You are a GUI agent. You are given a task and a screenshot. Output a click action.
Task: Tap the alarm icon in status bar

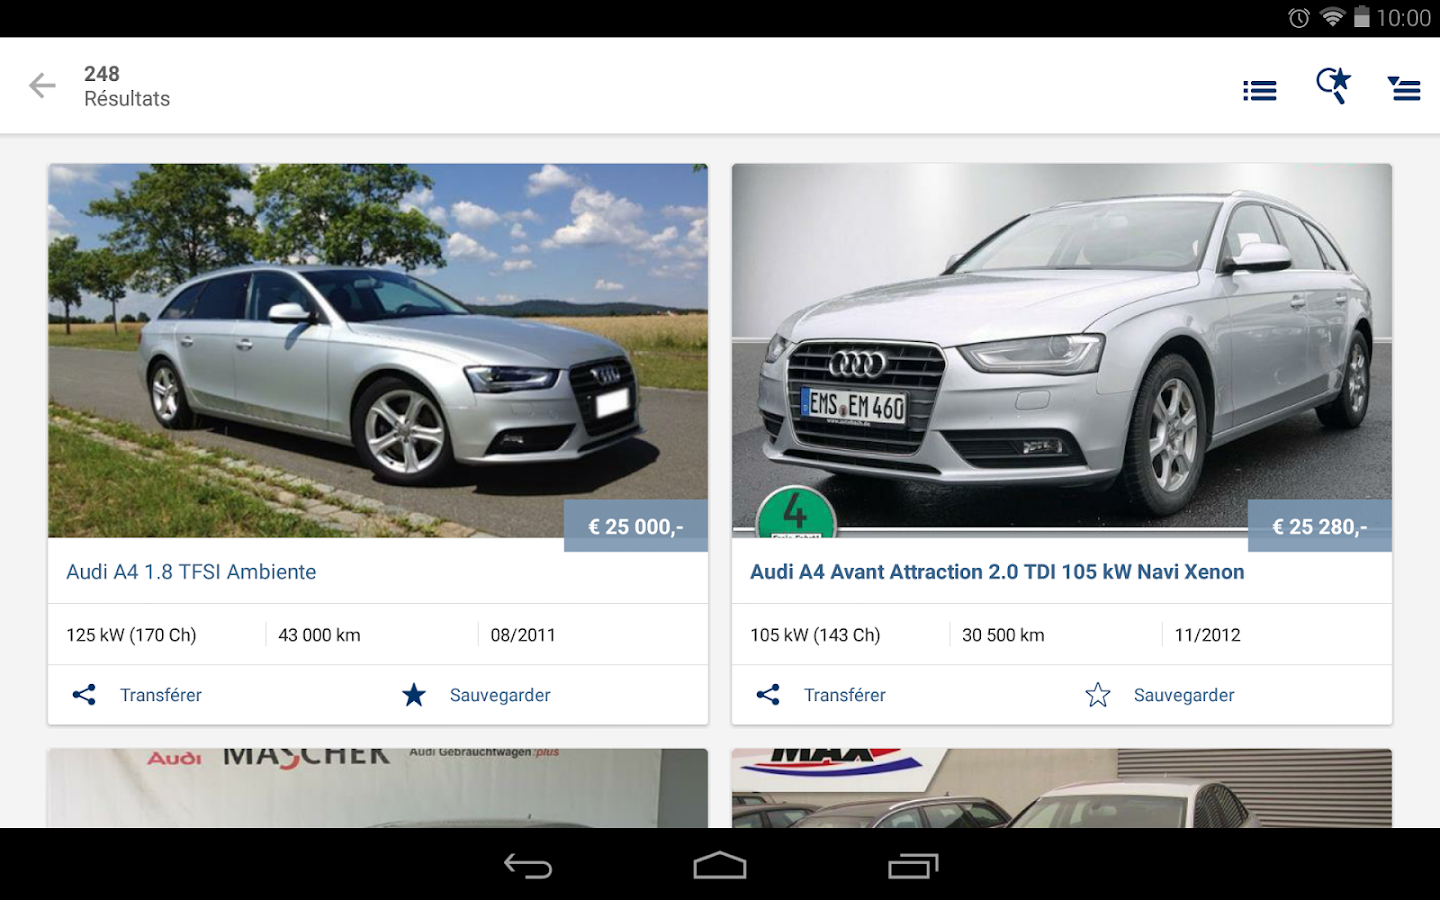point(1299,18)
